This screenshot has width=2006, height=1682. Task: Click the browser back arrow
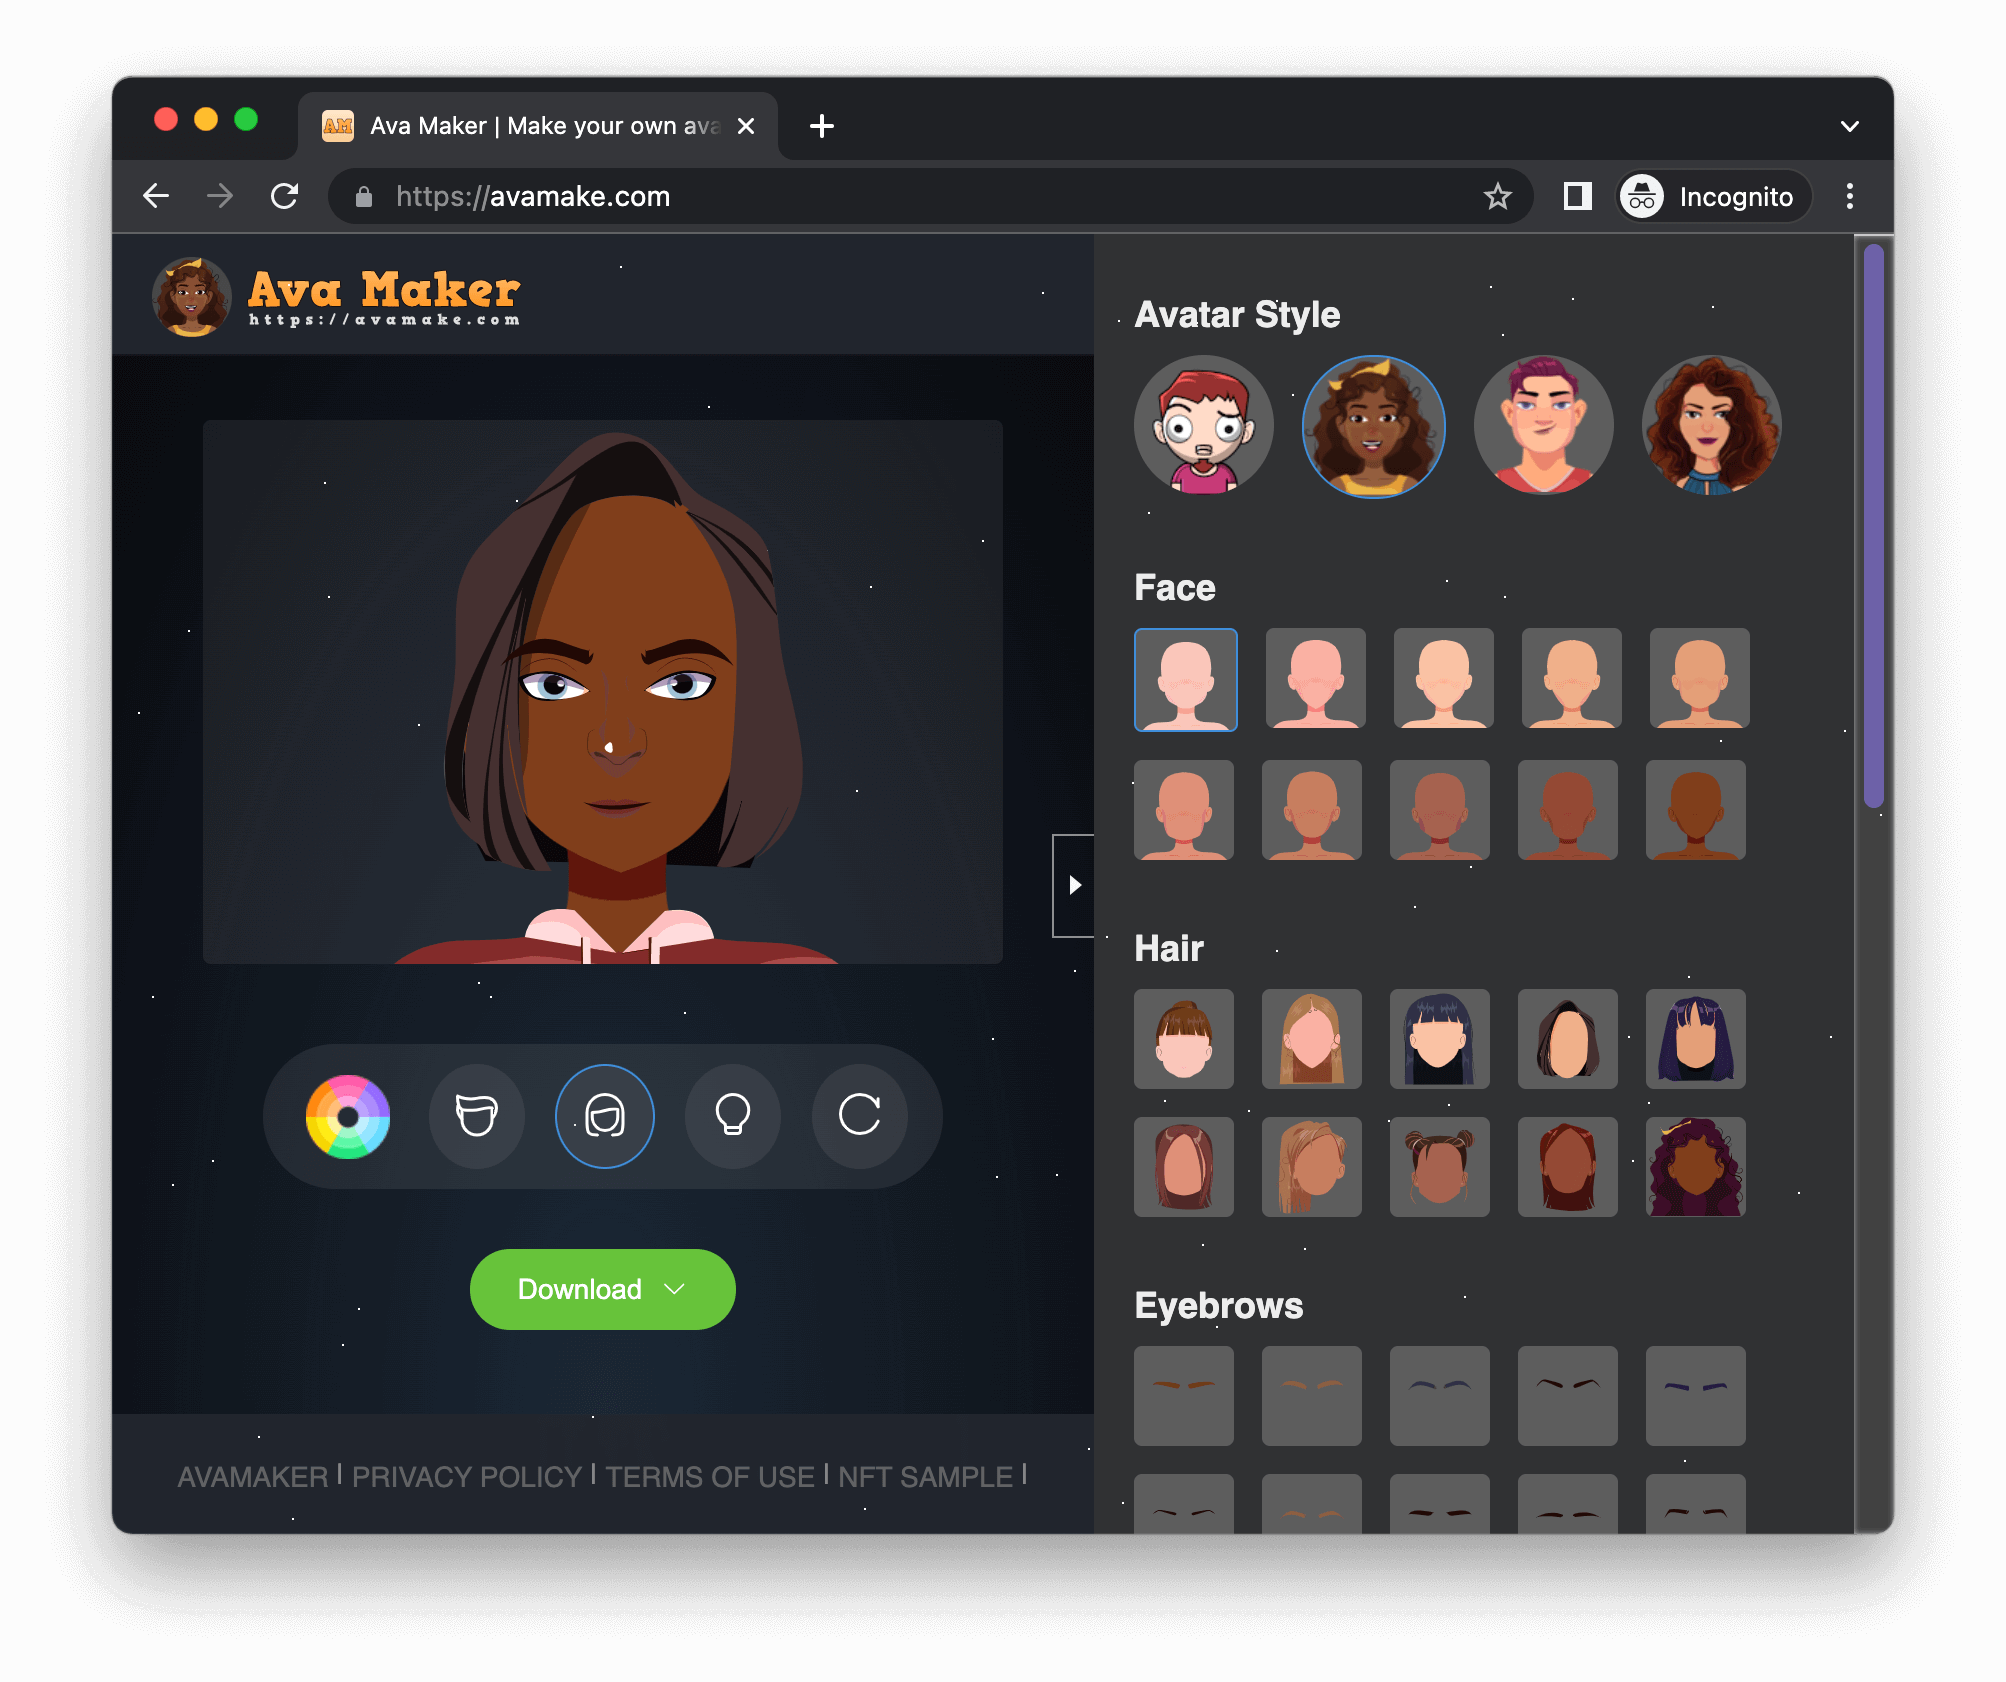click(x=156, y=196)
